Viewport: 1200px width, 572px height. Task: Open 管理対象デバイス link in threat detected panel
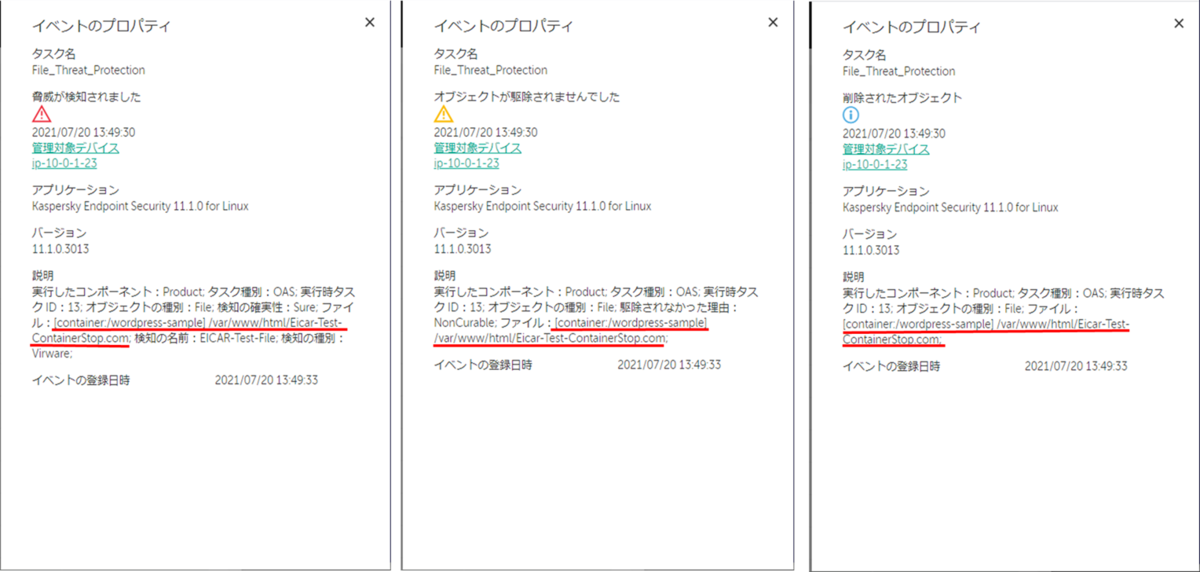(x=75, y=148)
